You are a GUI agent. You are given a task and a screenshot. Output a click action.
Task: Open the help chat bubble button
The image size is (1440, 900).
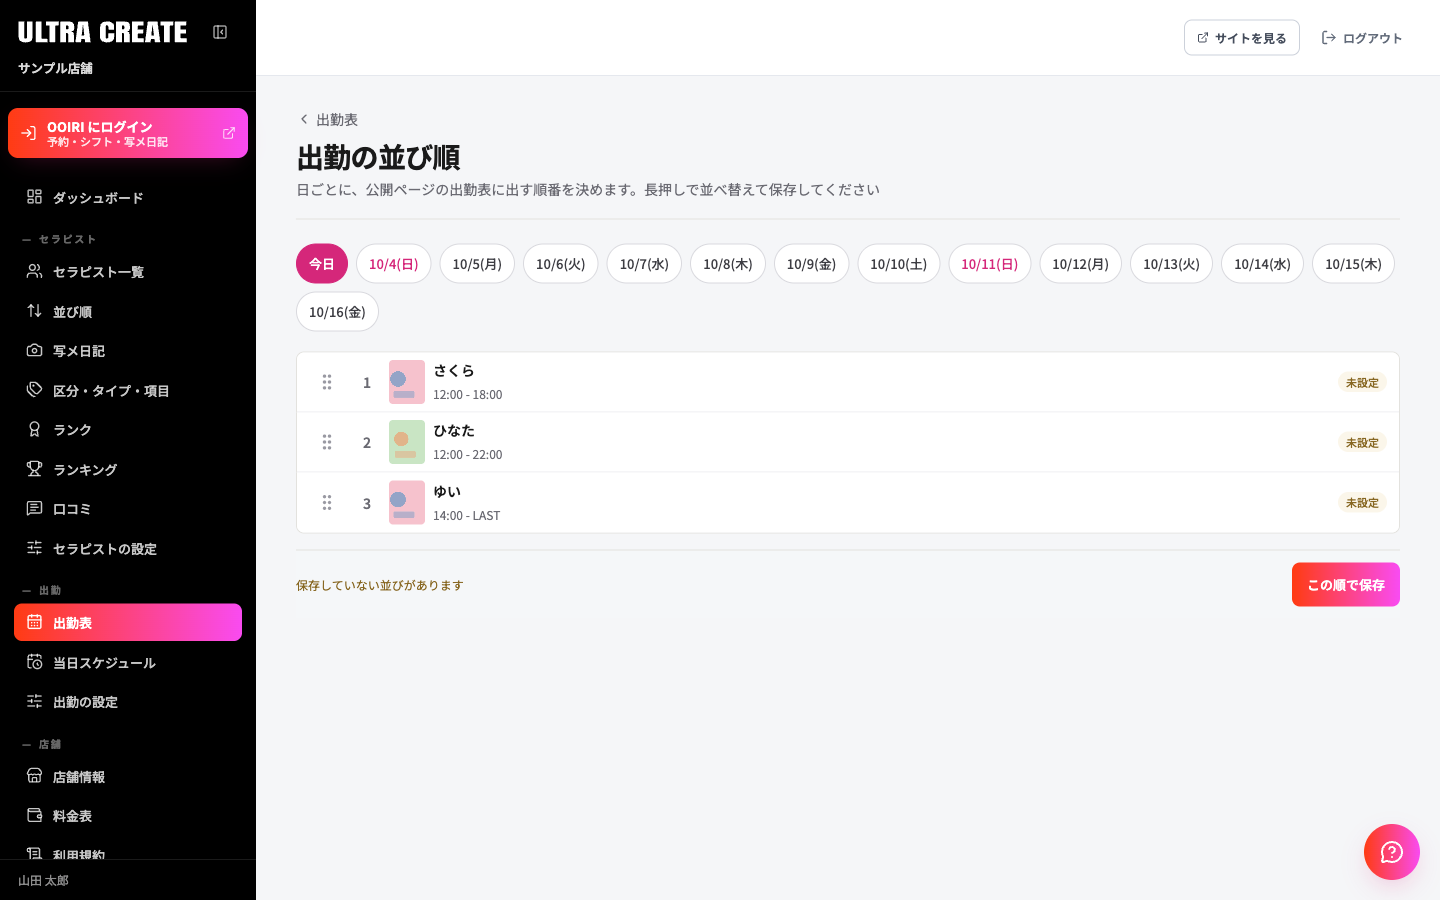(1392, 852)
